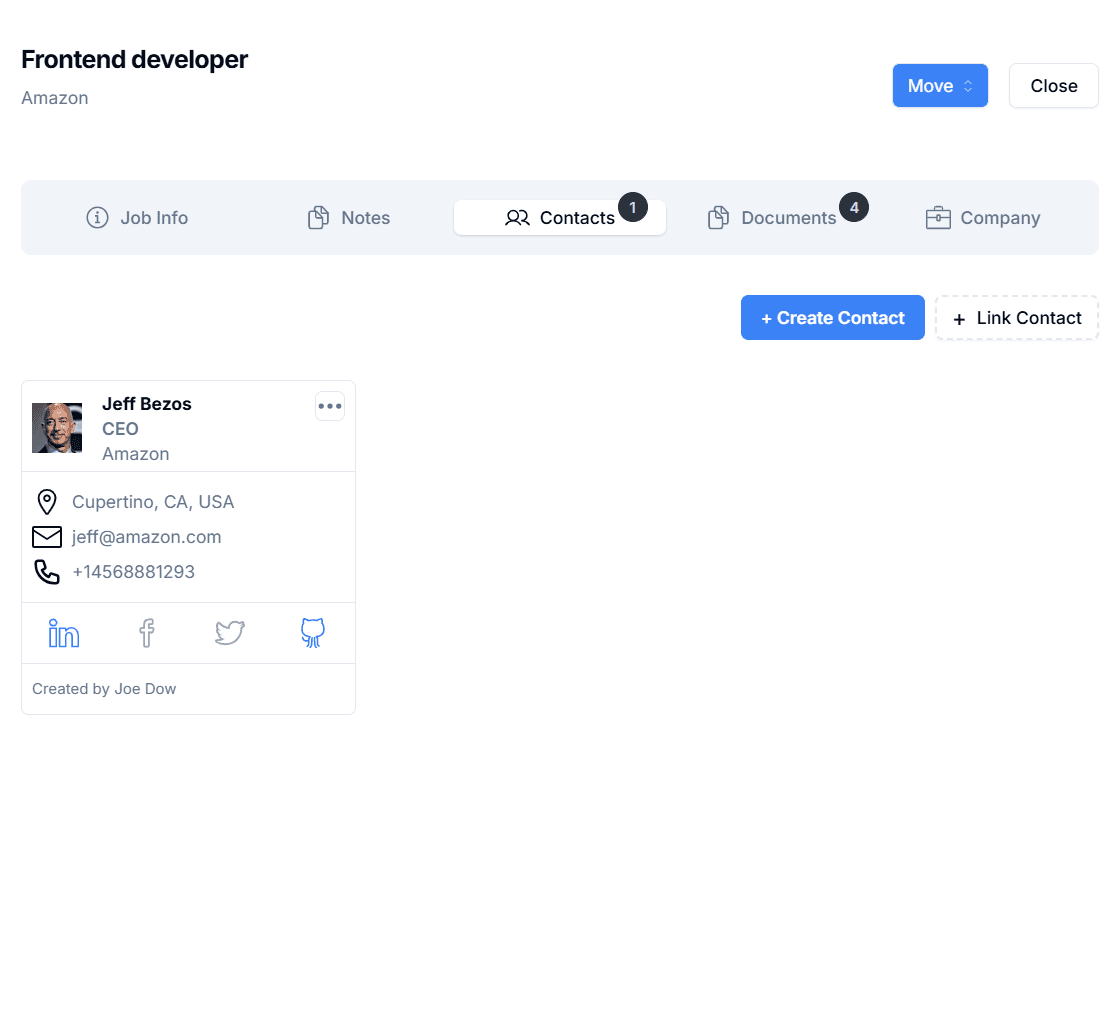Click the Link Contact button

click(x=1017, y=317)
